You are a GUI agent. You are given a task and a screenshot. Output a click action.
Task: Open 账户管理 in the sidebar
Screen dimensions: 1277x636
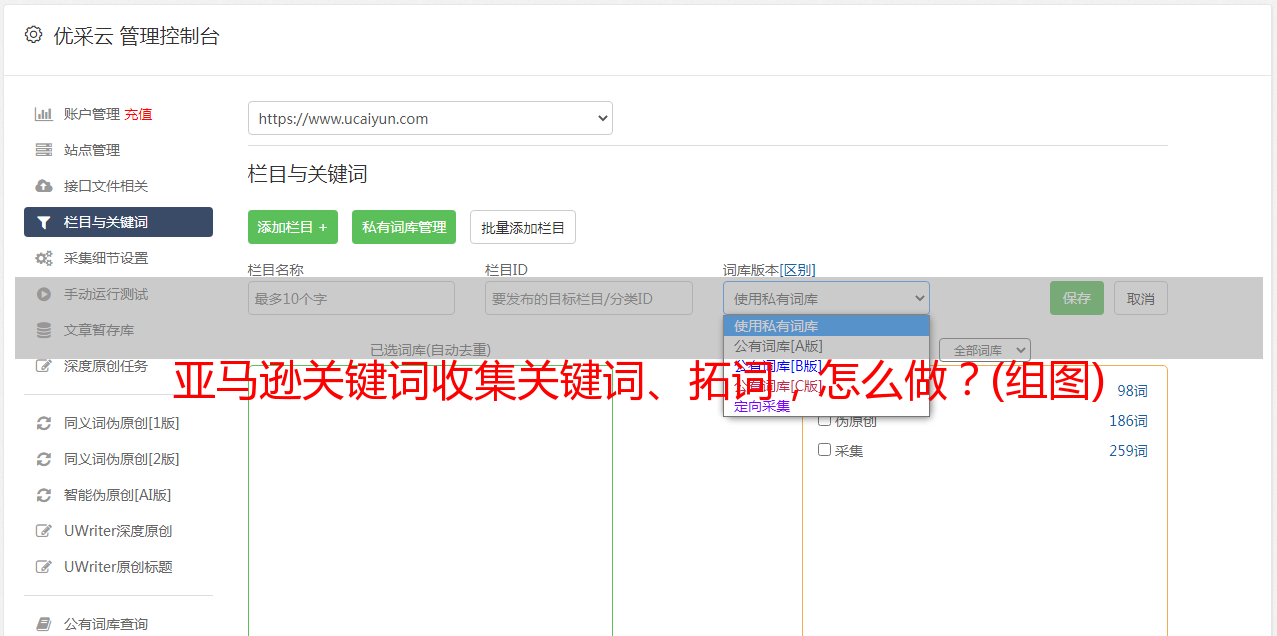92,114
